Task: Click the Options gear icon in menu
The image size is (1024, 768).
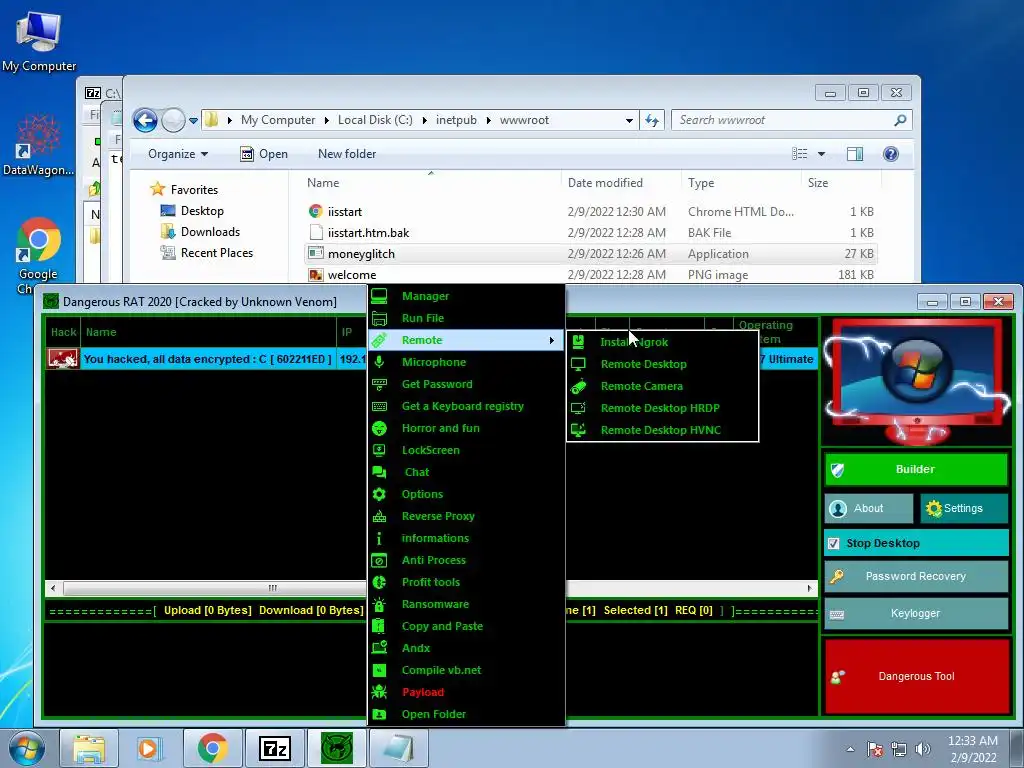Action: coord(379,494)
